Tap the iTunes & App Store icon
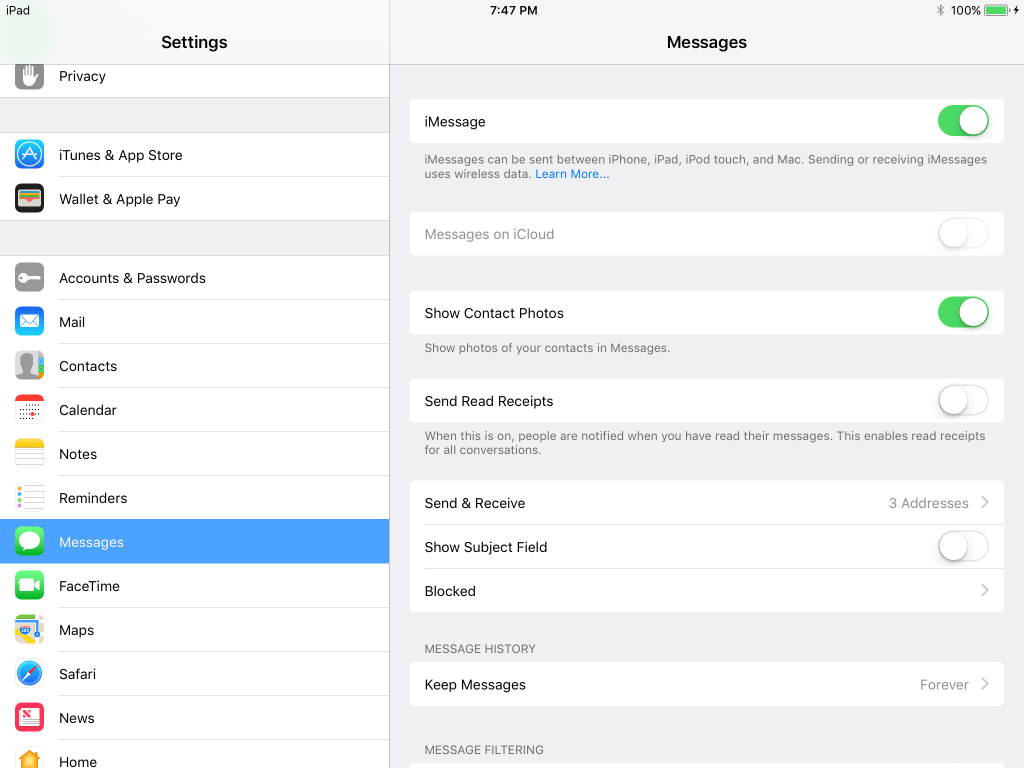Image resolution: width=1024 pixels, height=768 pixels. click(29, 155)
